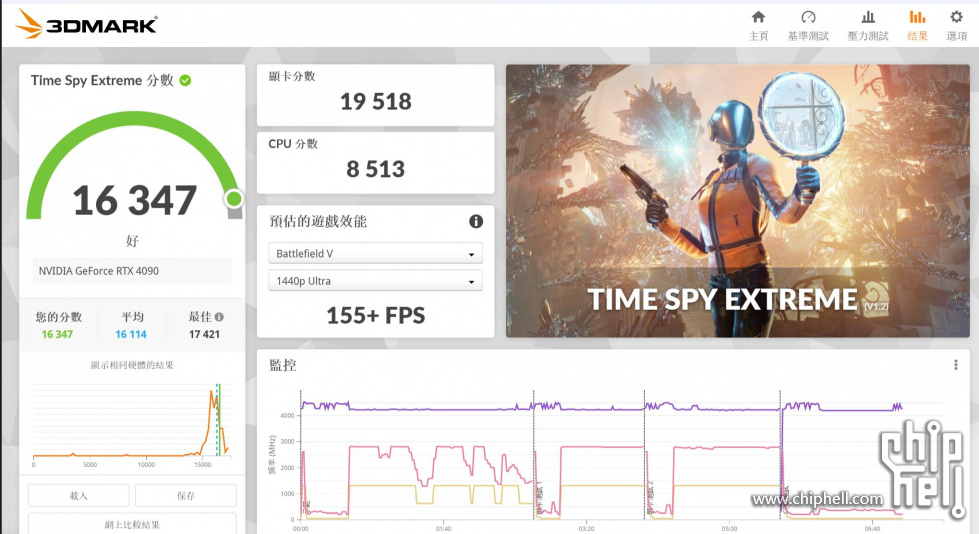This screenshot has width=979, height=534.
Task: Click the best score 17 421
Action: click(x=204, y=334)
